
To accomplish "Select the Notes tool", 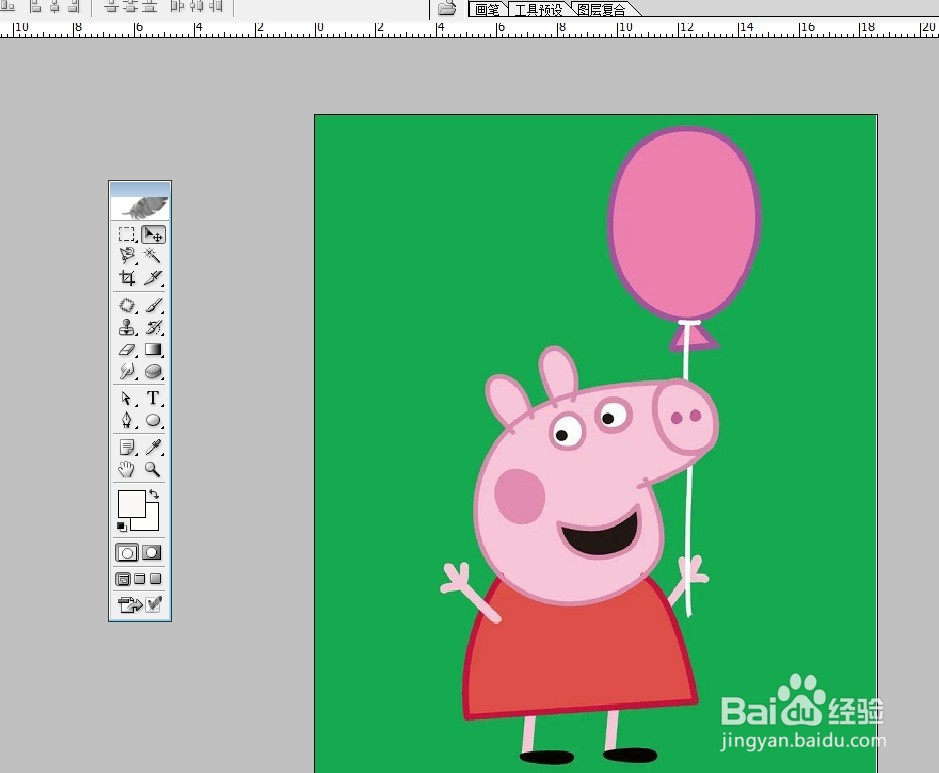I will click(126, 447).
